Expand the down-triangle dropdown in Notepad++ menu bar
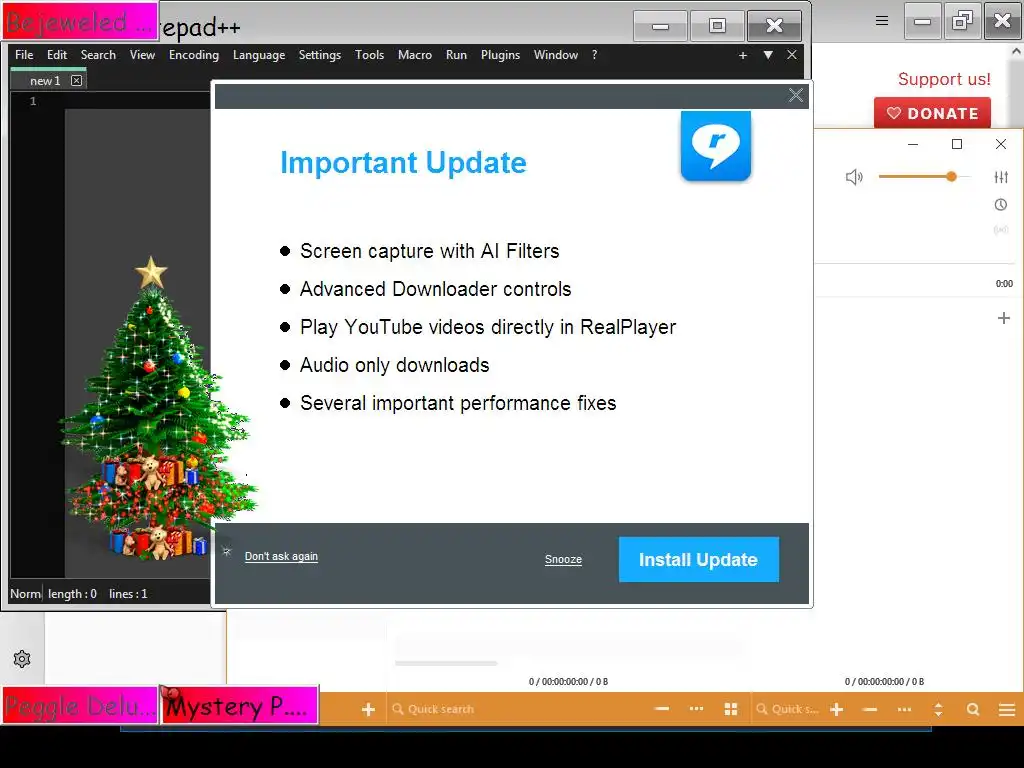The width and height of the screenshot is (1024, 768). [x=768, y=56]
